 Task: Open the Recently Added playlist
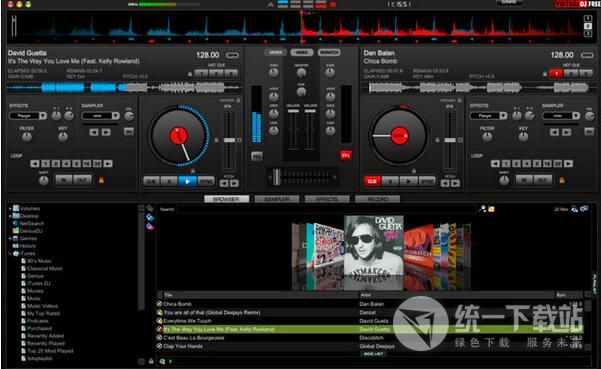coord(46,336)
